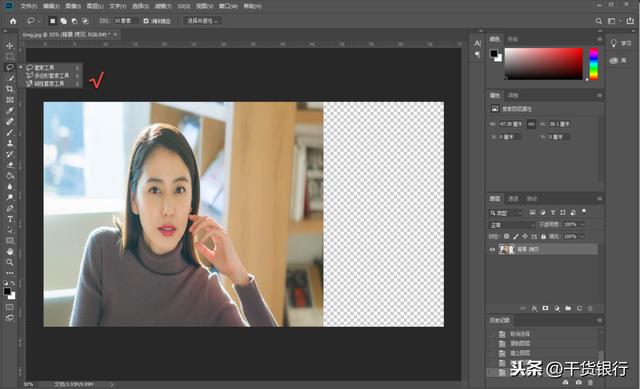The width and height of the screenshot is (640, 389).
Task: Select the Zoom tool
Action: coord(10,262)
